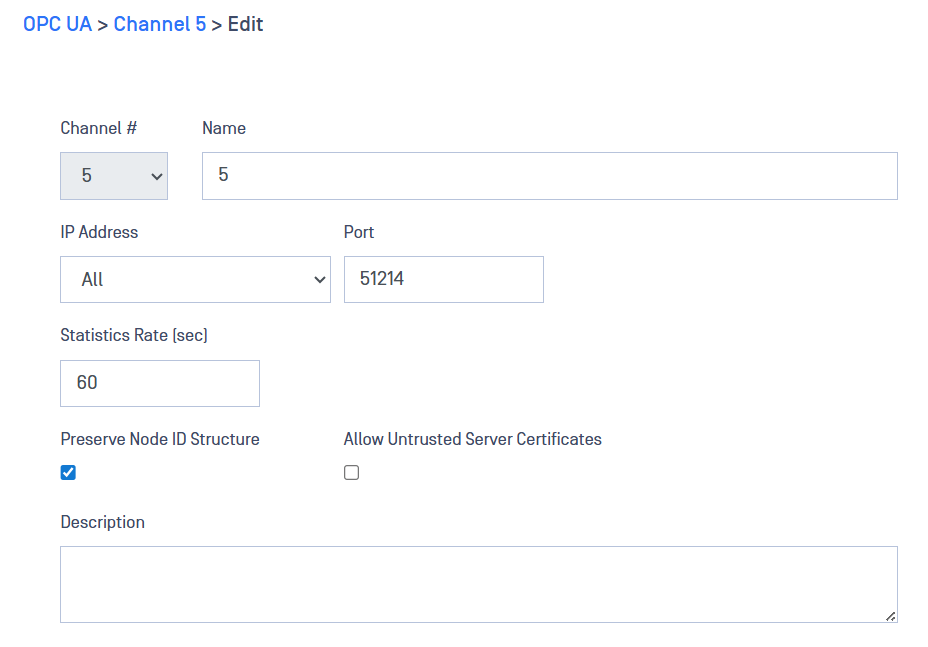This screenshot has width=928, height=647.
Task: Go back to Channel 5 breadcrumb link
Action: 160,24
